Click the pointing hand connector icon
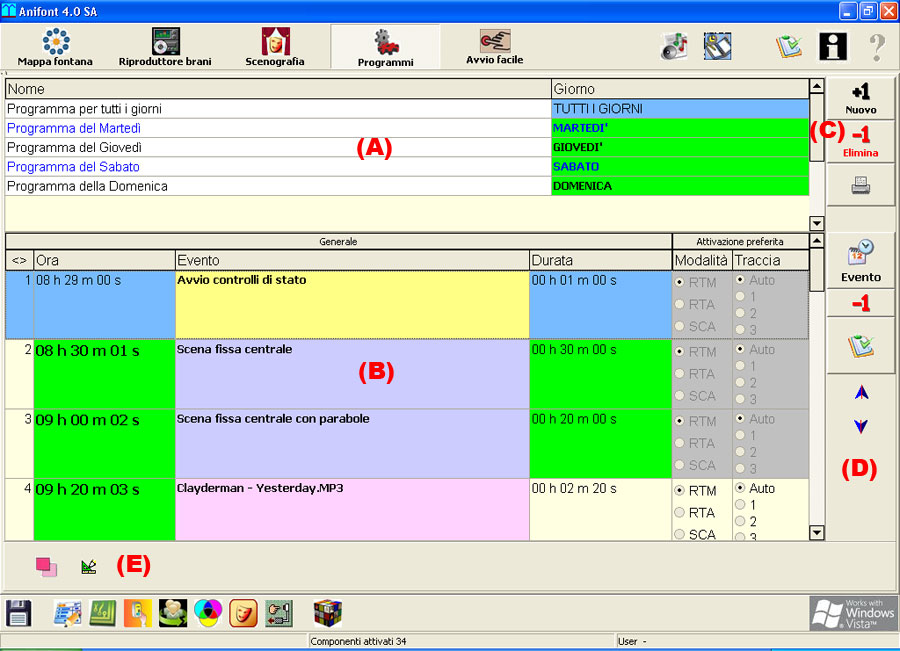 pyautogui.click(x=279, y=613)
